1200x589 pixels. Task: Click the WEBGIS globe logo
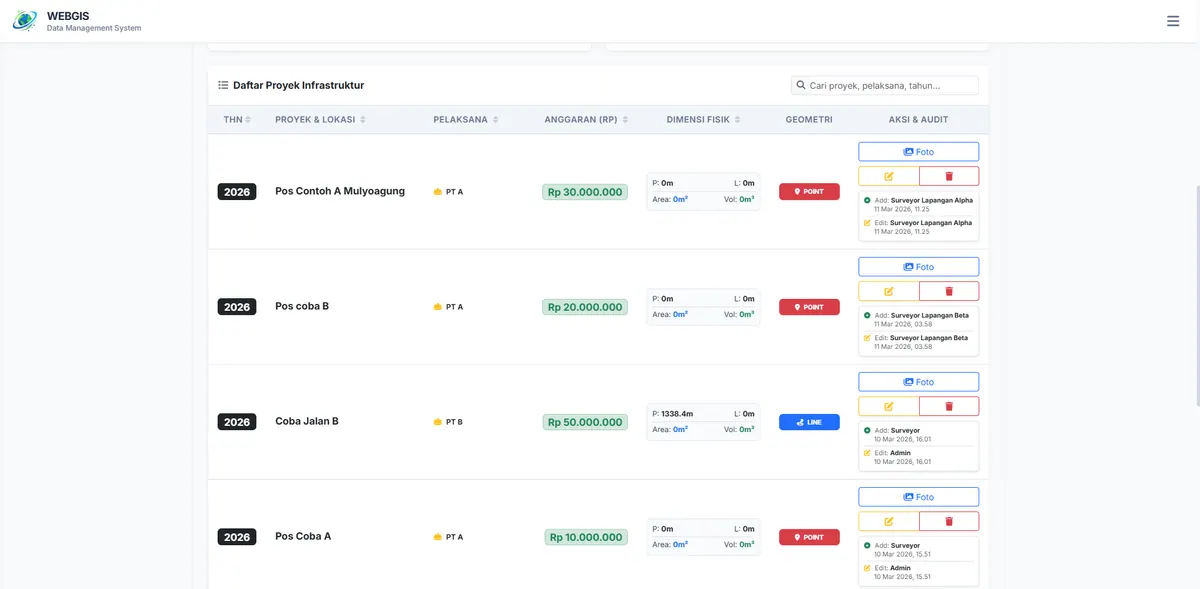point(25,21)
